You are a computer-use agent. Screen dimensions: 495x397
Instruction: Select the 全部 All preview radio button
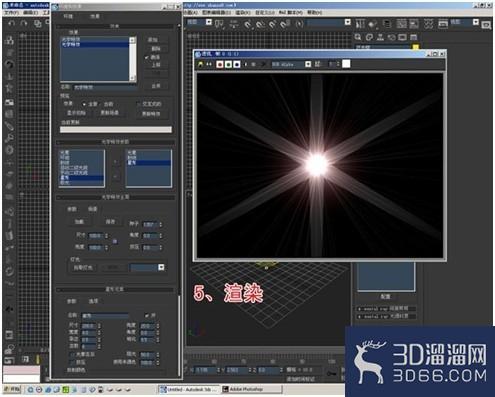pyautogui.click(x=84, y=104)
